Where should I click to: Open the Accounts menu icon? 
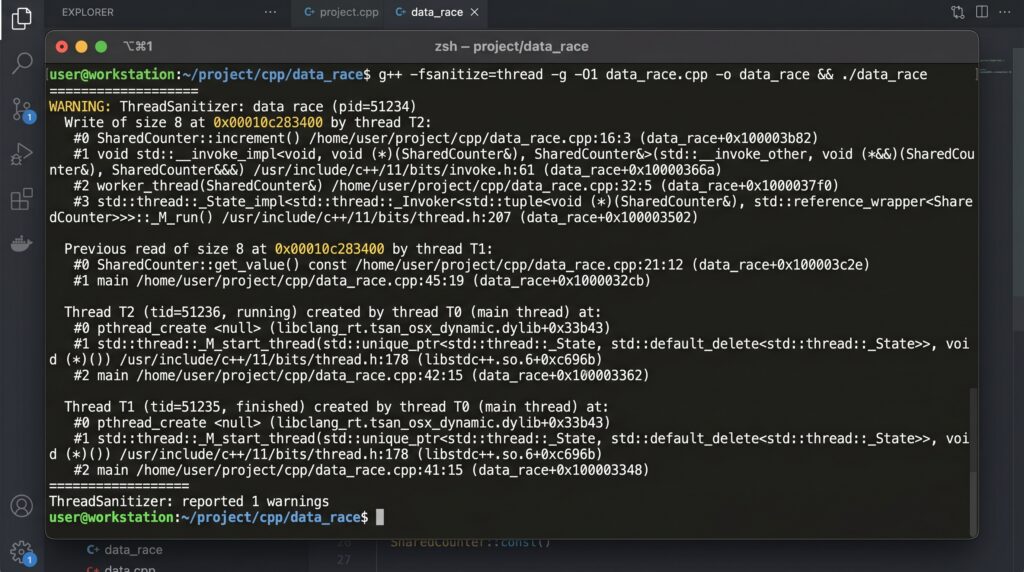[22, 506]
